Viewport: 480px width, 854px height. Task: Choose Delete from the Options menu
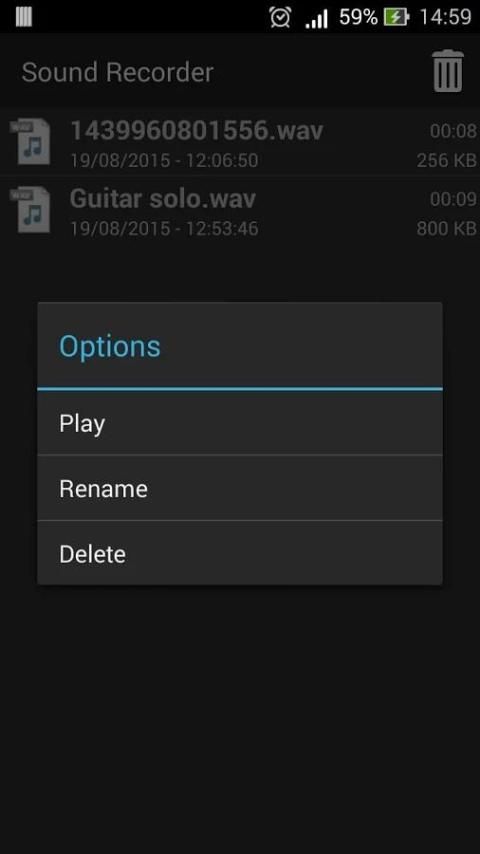coord(240,553)
